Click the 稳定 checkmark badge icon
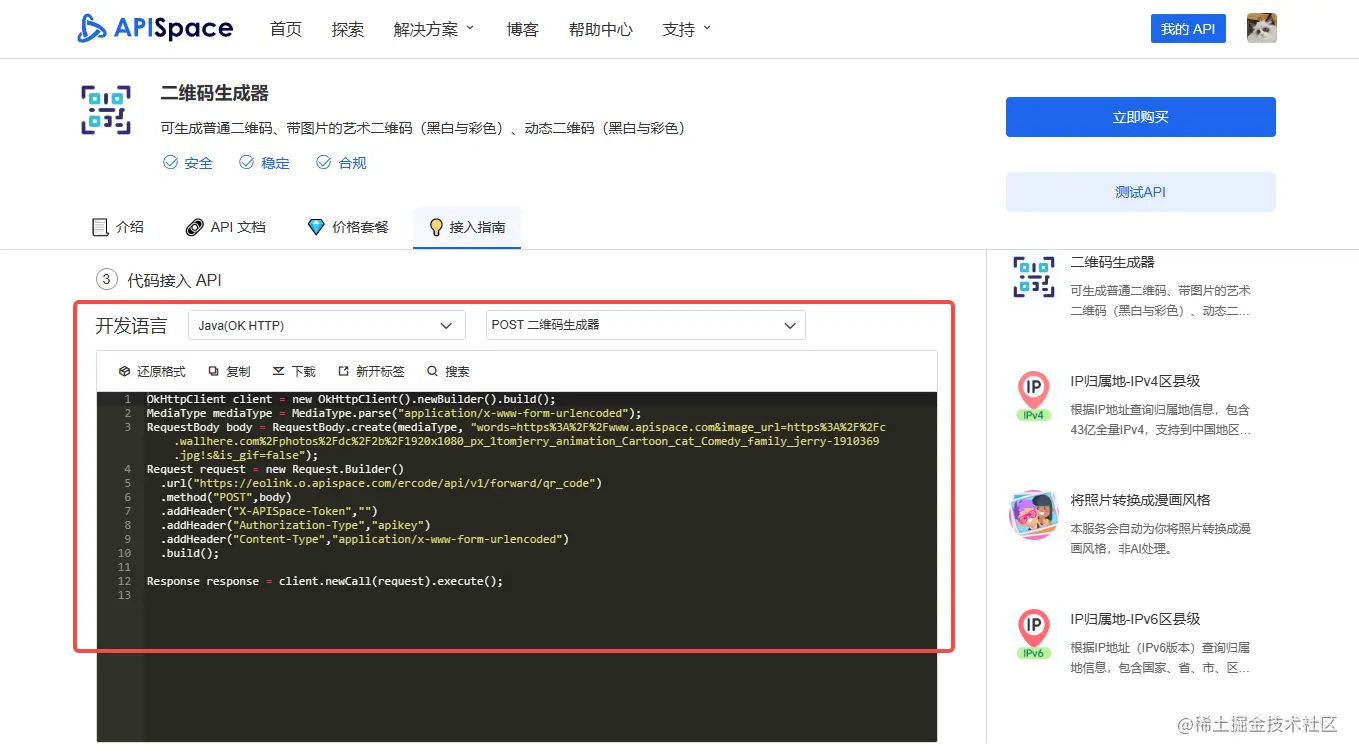This screenshot has height=756, width=1359. (x=246, y=162)
